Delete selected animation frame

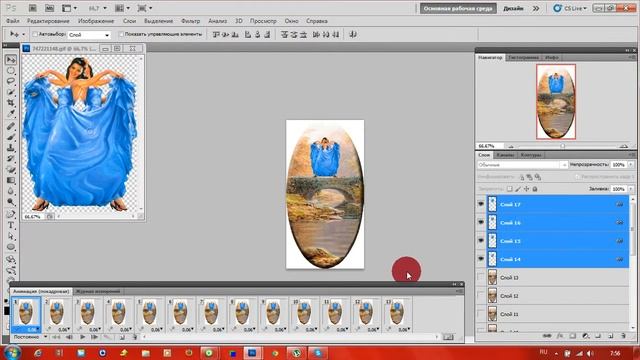[x=134, y=337]
